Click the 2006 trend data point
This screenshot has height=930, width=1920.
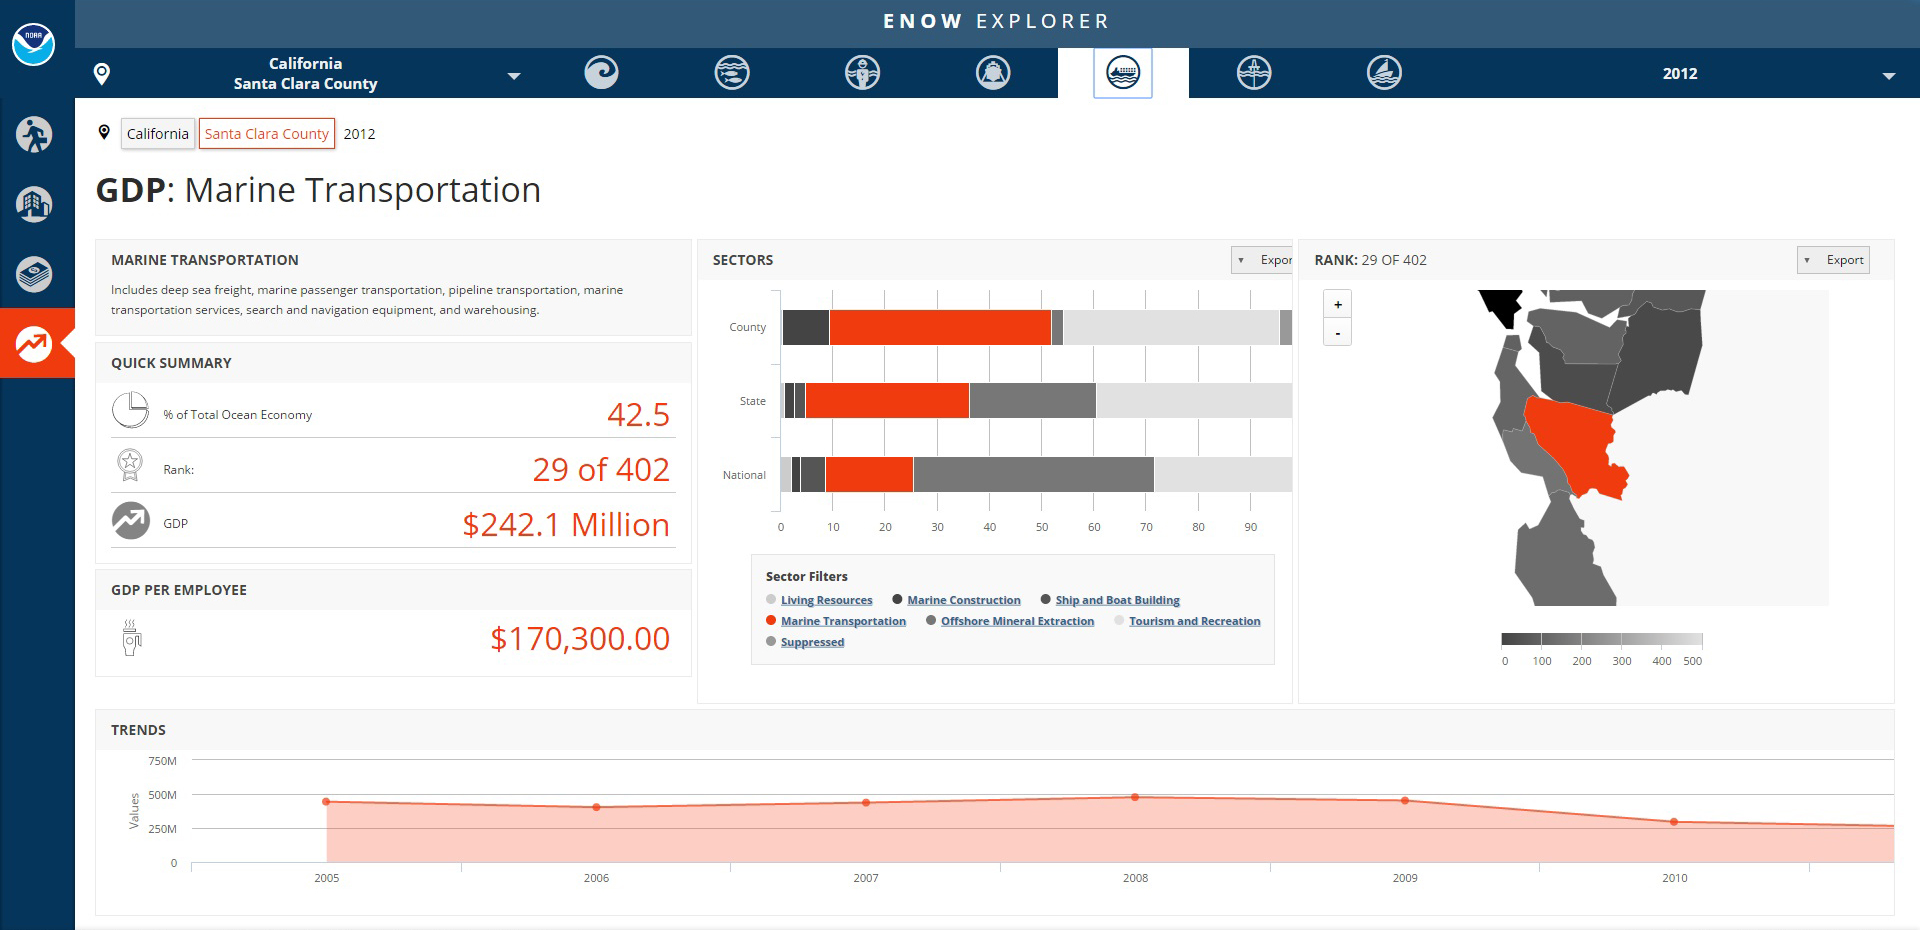(x=596, y=807)
